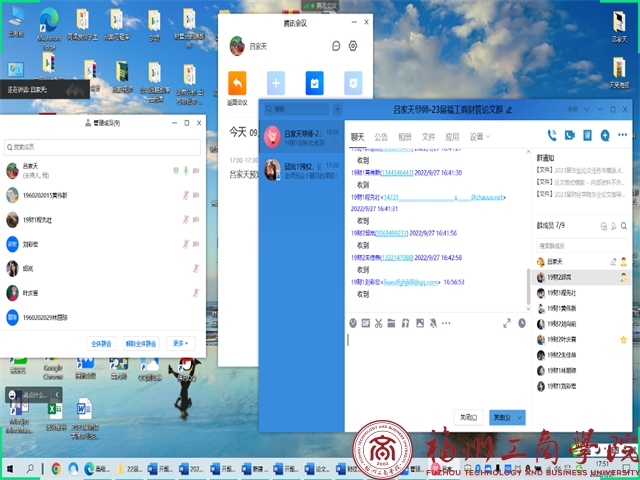Click the invite member icon in group members header
This screenshot has width=640, height=480.
[613, 226]
